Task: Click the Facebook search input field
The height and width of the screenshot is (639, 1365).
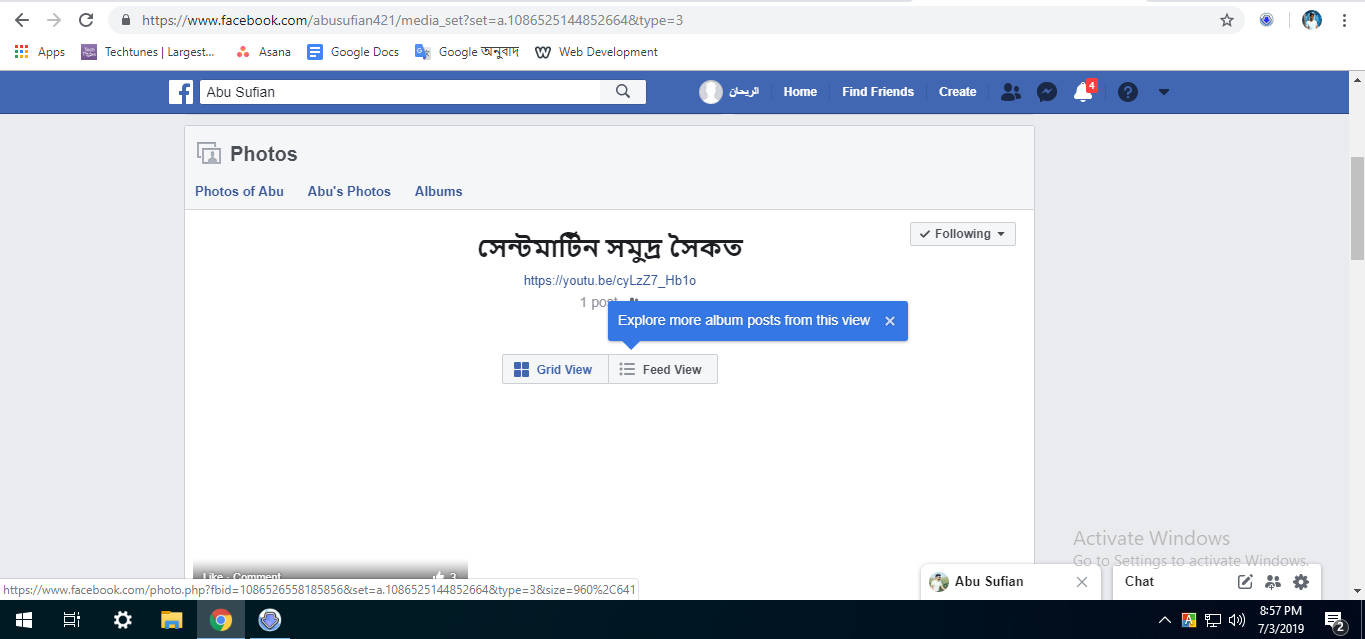Action: coord(400,92)
